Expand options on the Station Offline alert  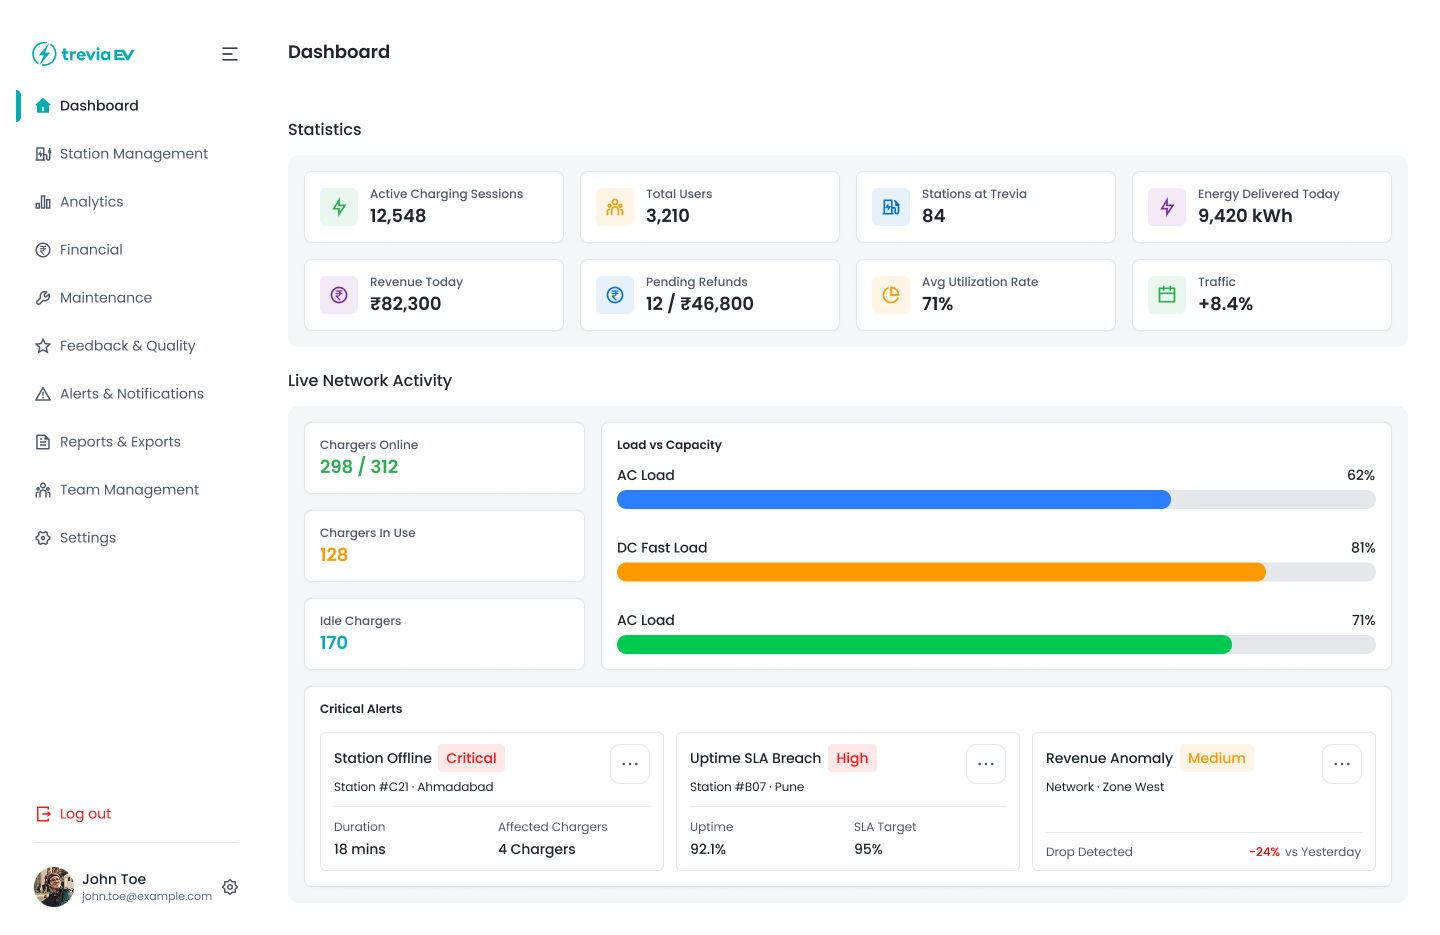[630, 763]
